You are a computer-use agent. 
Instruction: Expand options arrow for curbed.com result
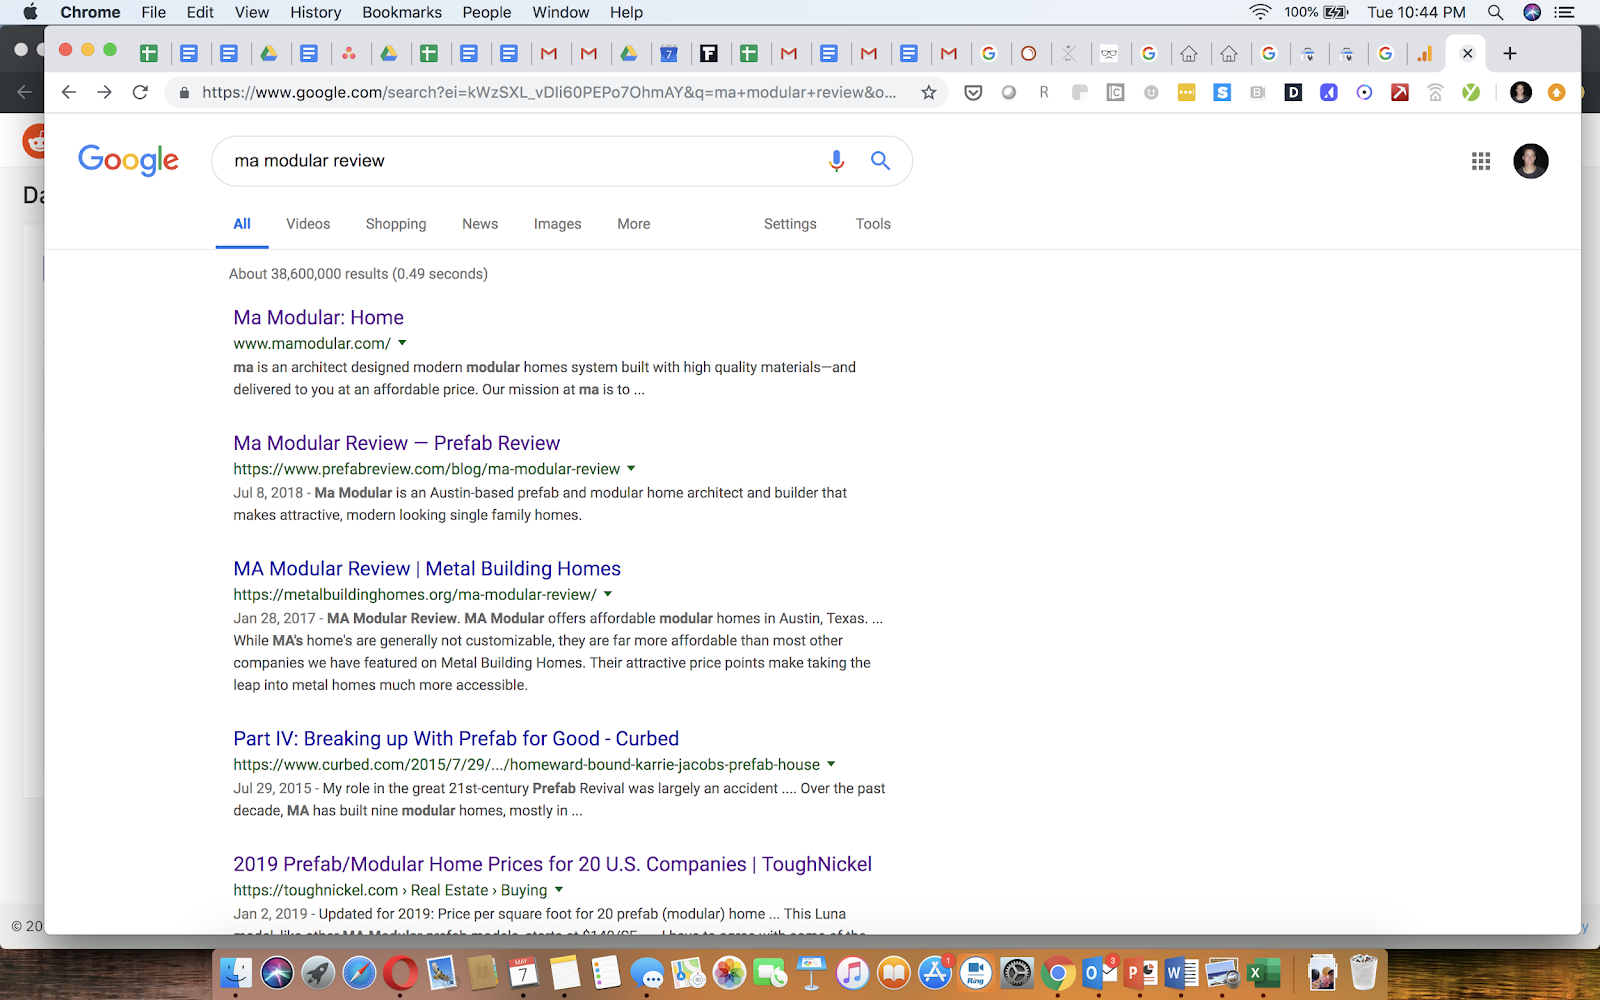[831, 764]
